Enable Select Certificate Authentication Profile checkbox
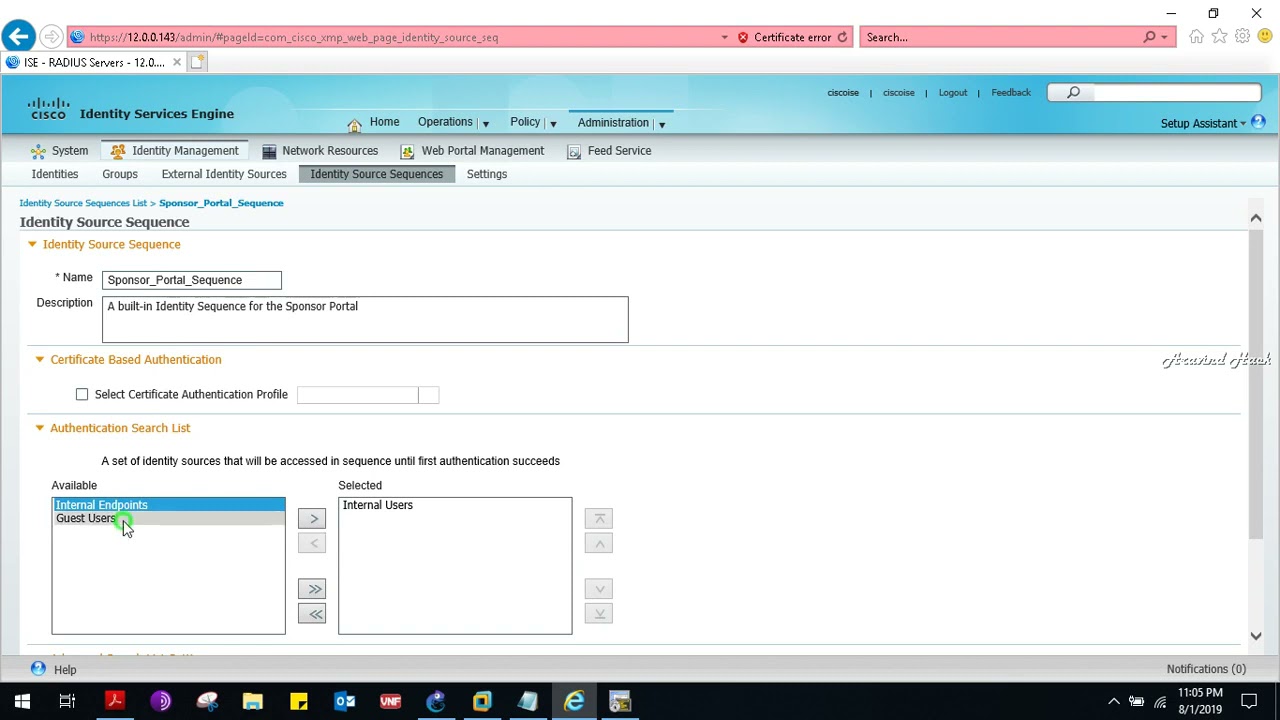Viewport: 1280px width, 720px height. tap(82, 395)
